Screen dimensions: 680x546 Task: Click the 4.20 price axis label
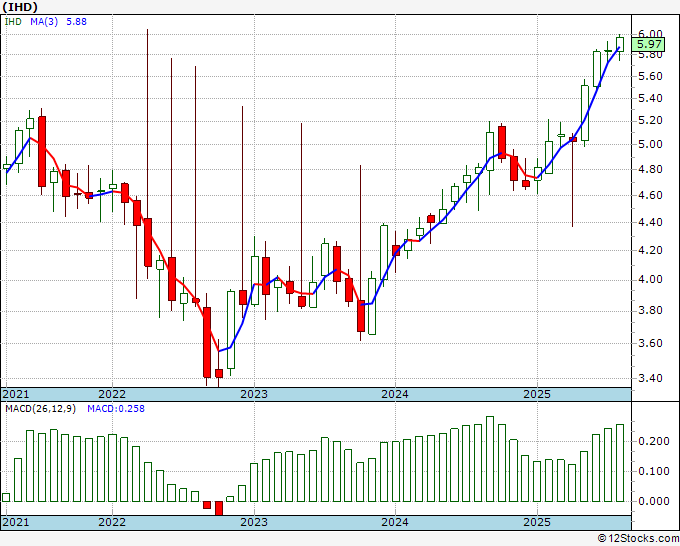click(x=650, y=250)
